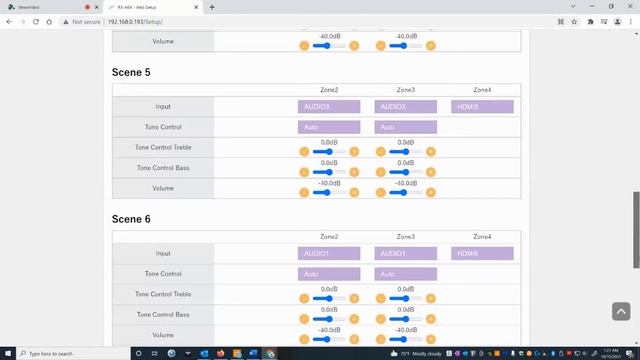Screen dimensions: 640x360
Task: Turn down Scene 5 Zone2 volume minus button
Action: (x=304, y=193)
